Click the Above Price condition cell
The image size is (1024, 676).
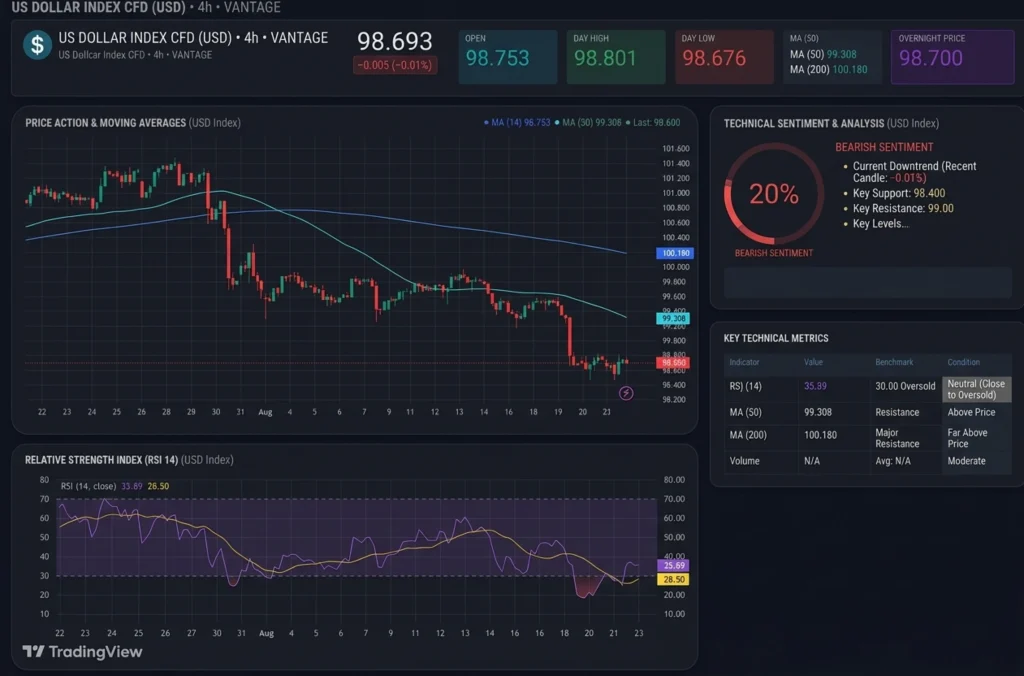pyautogui.click(x=971, y=412)
